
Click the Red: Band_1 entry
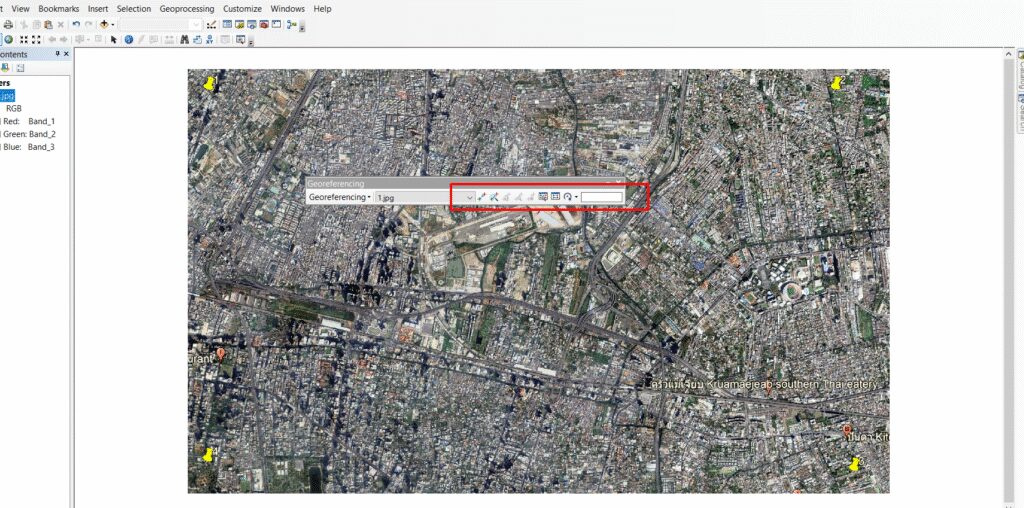point(29,121)
